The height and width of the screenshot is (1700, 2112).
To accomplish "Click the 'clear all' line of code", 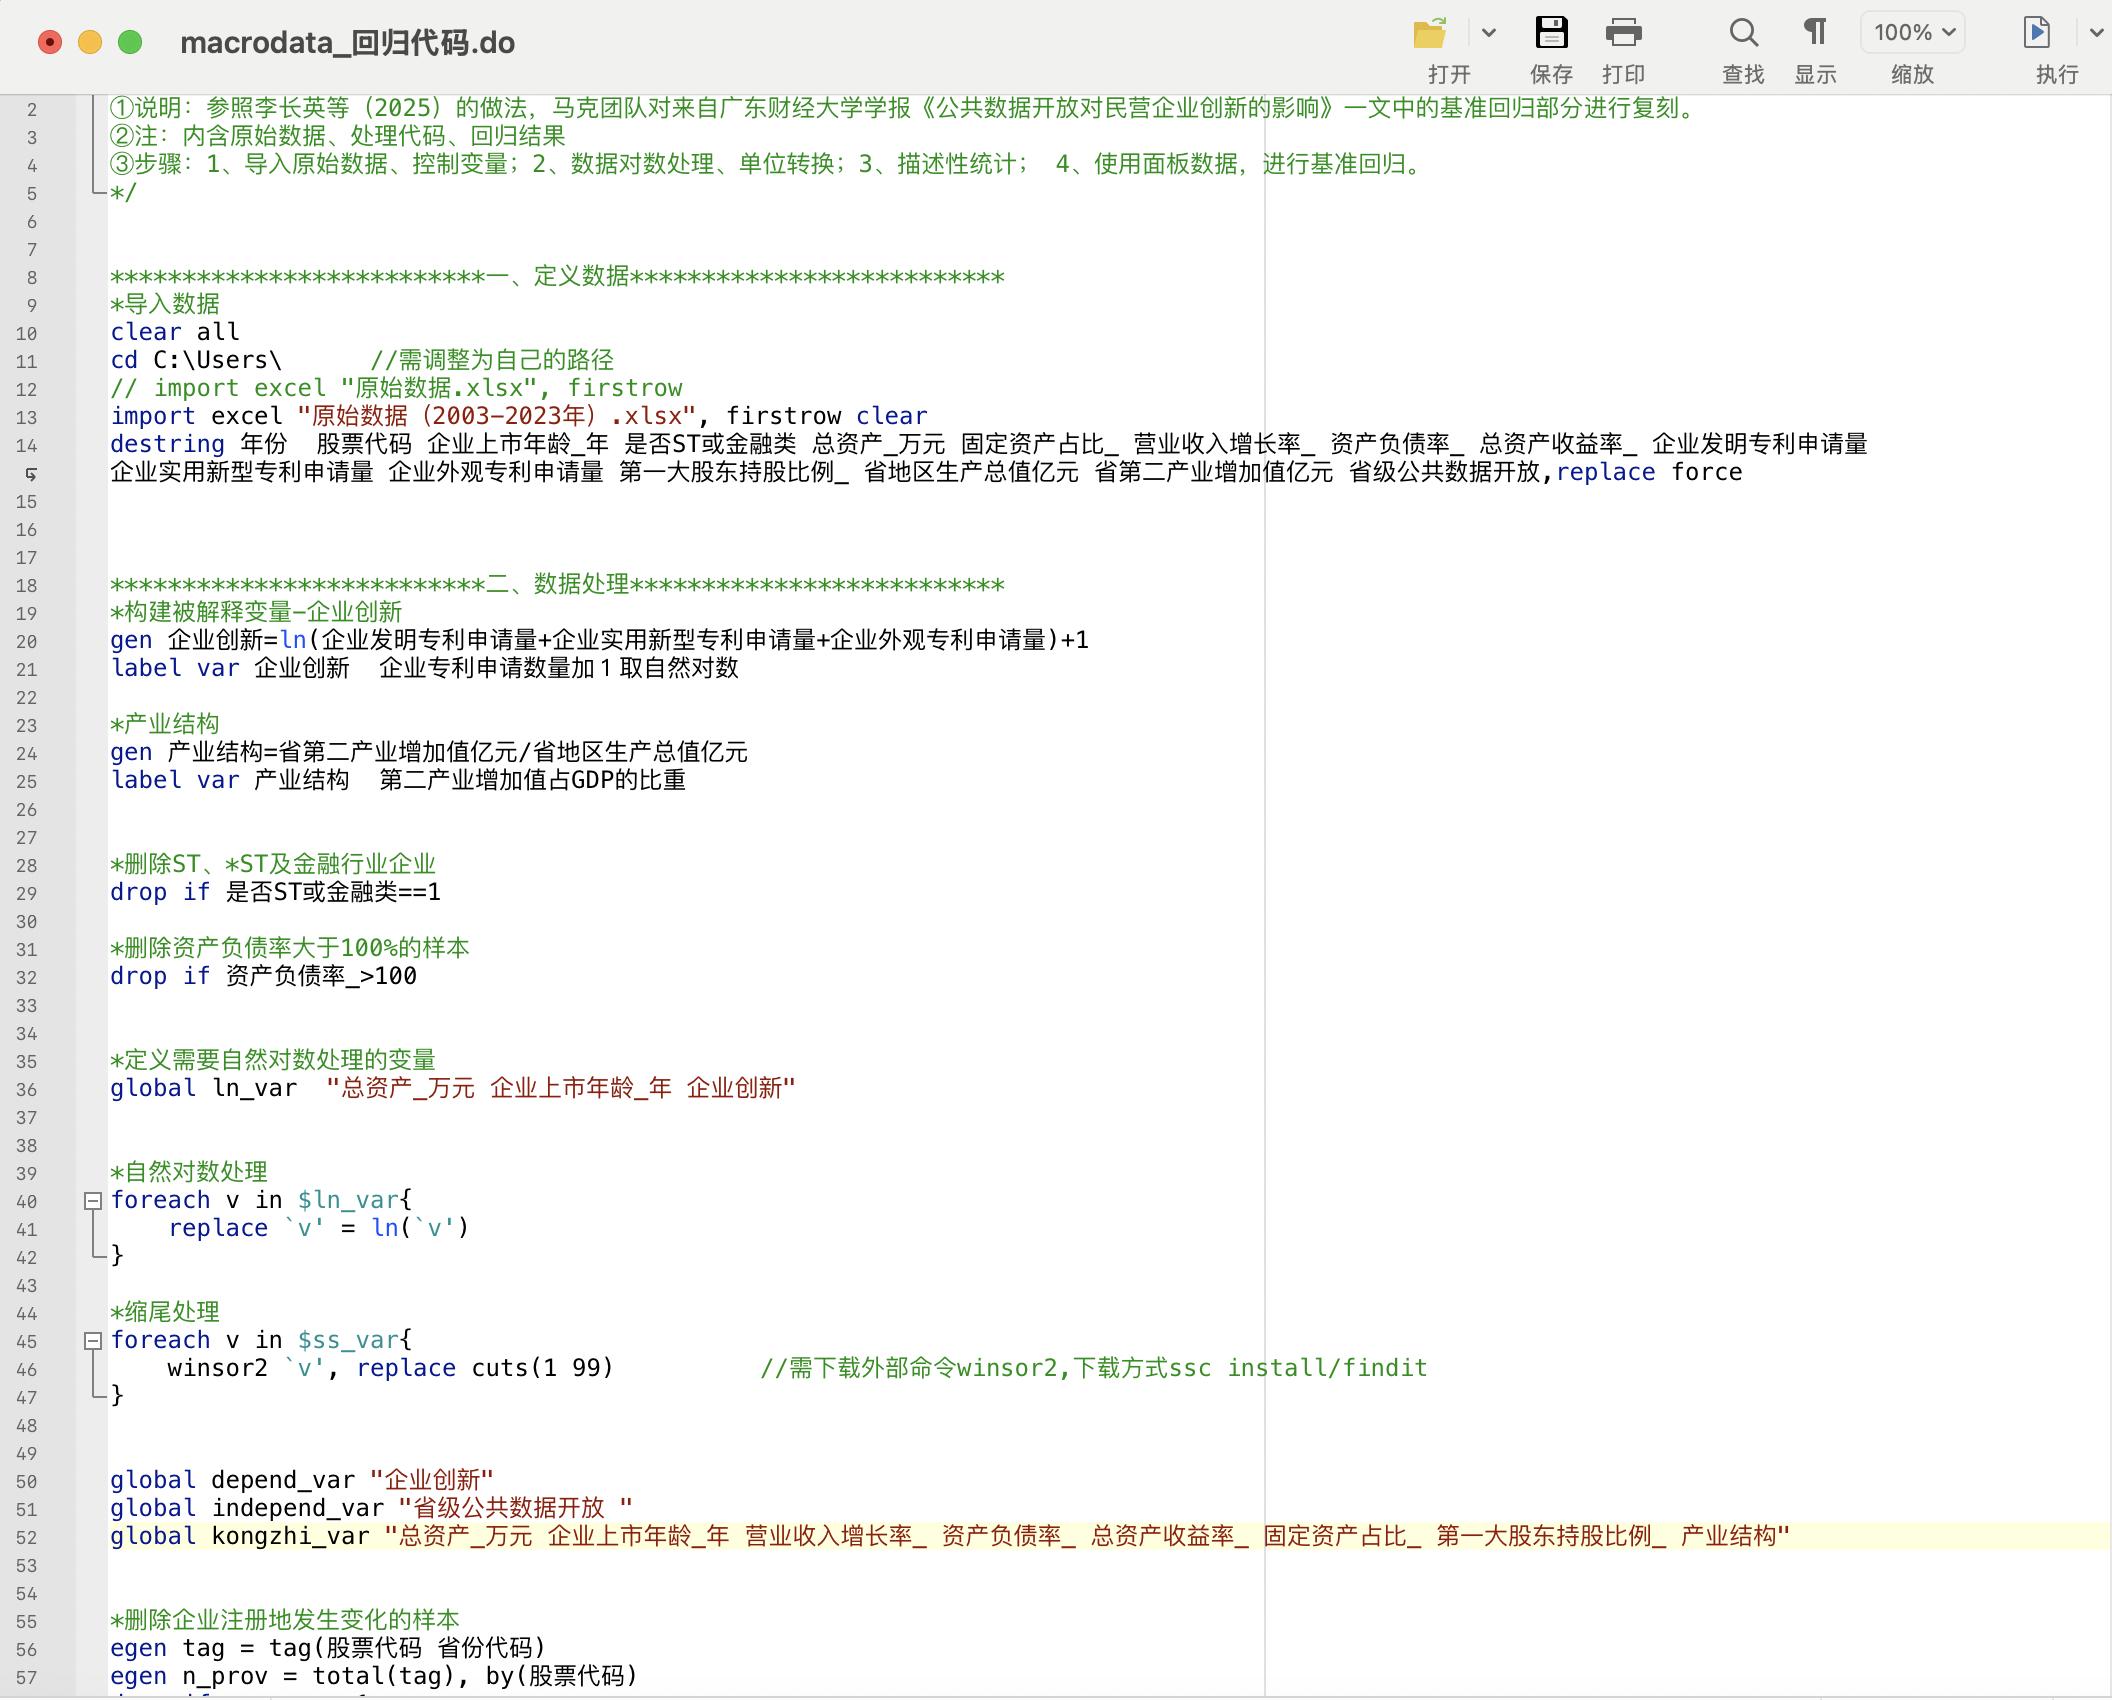I will tap(175, 333).
